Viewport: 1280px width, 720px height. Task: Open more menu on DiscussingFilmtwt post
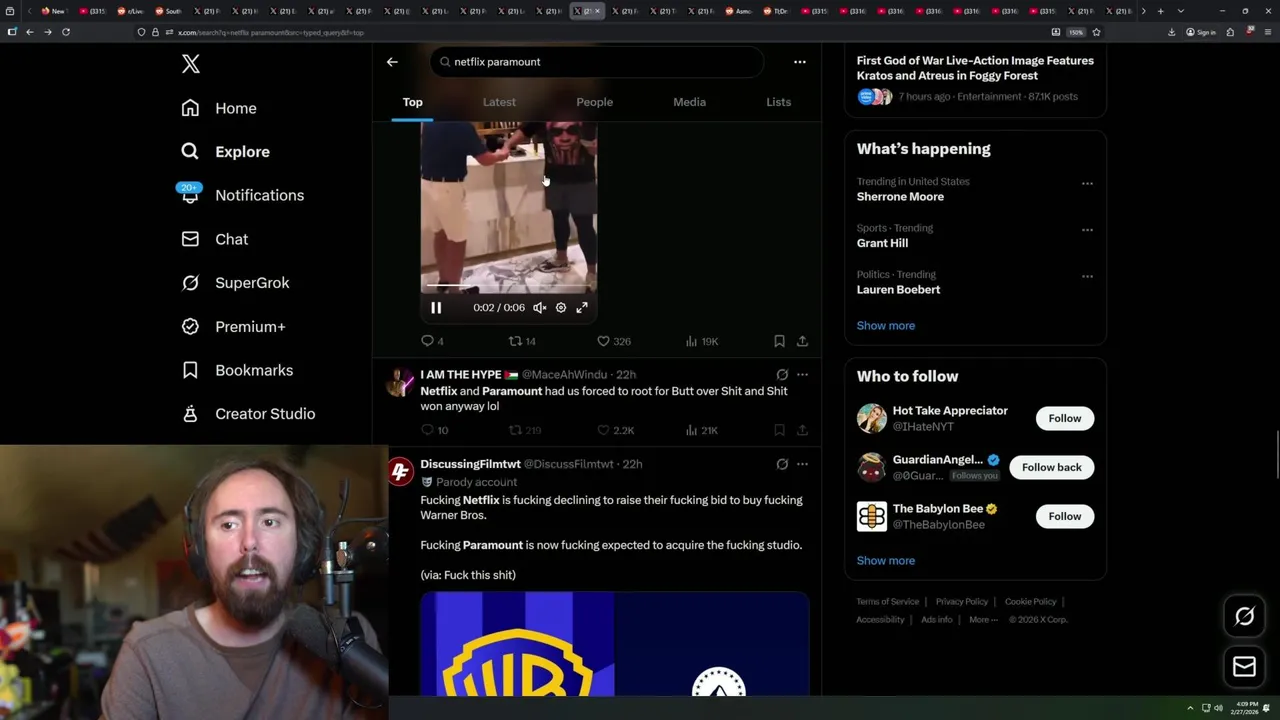click(802, 464)
